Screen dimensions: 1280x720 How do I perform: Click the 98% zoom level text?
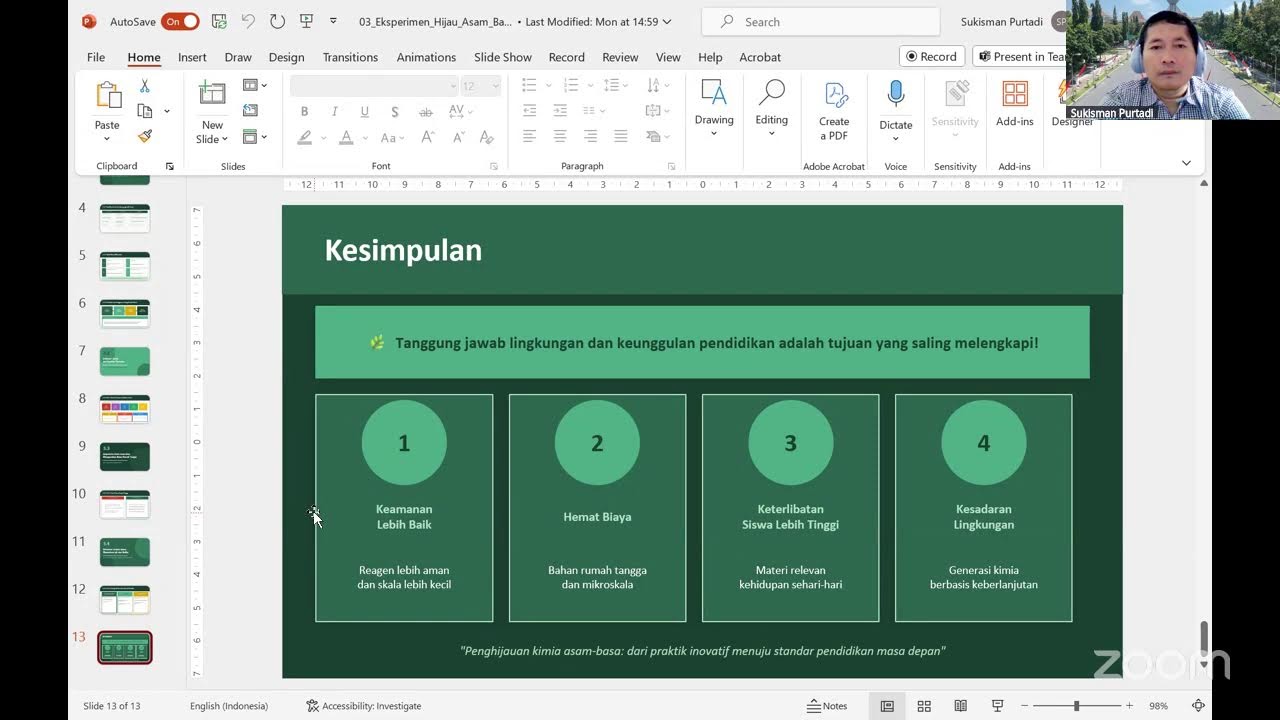[1158, 706]
